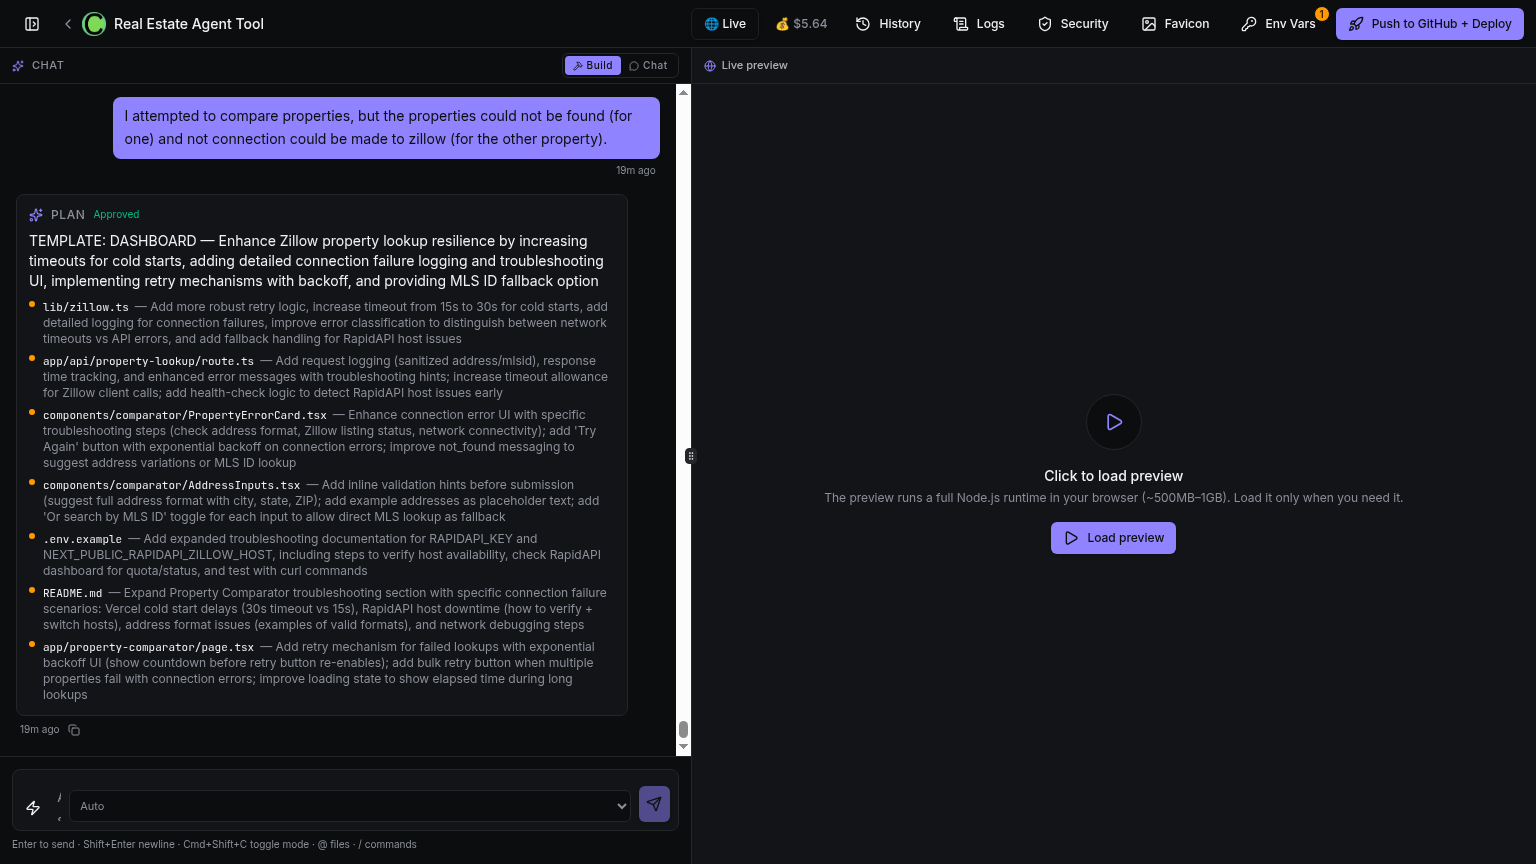Click the clock icon for History
This screenshot has height=864, width=1536.
pyautogui.click(x=863, y=24)
